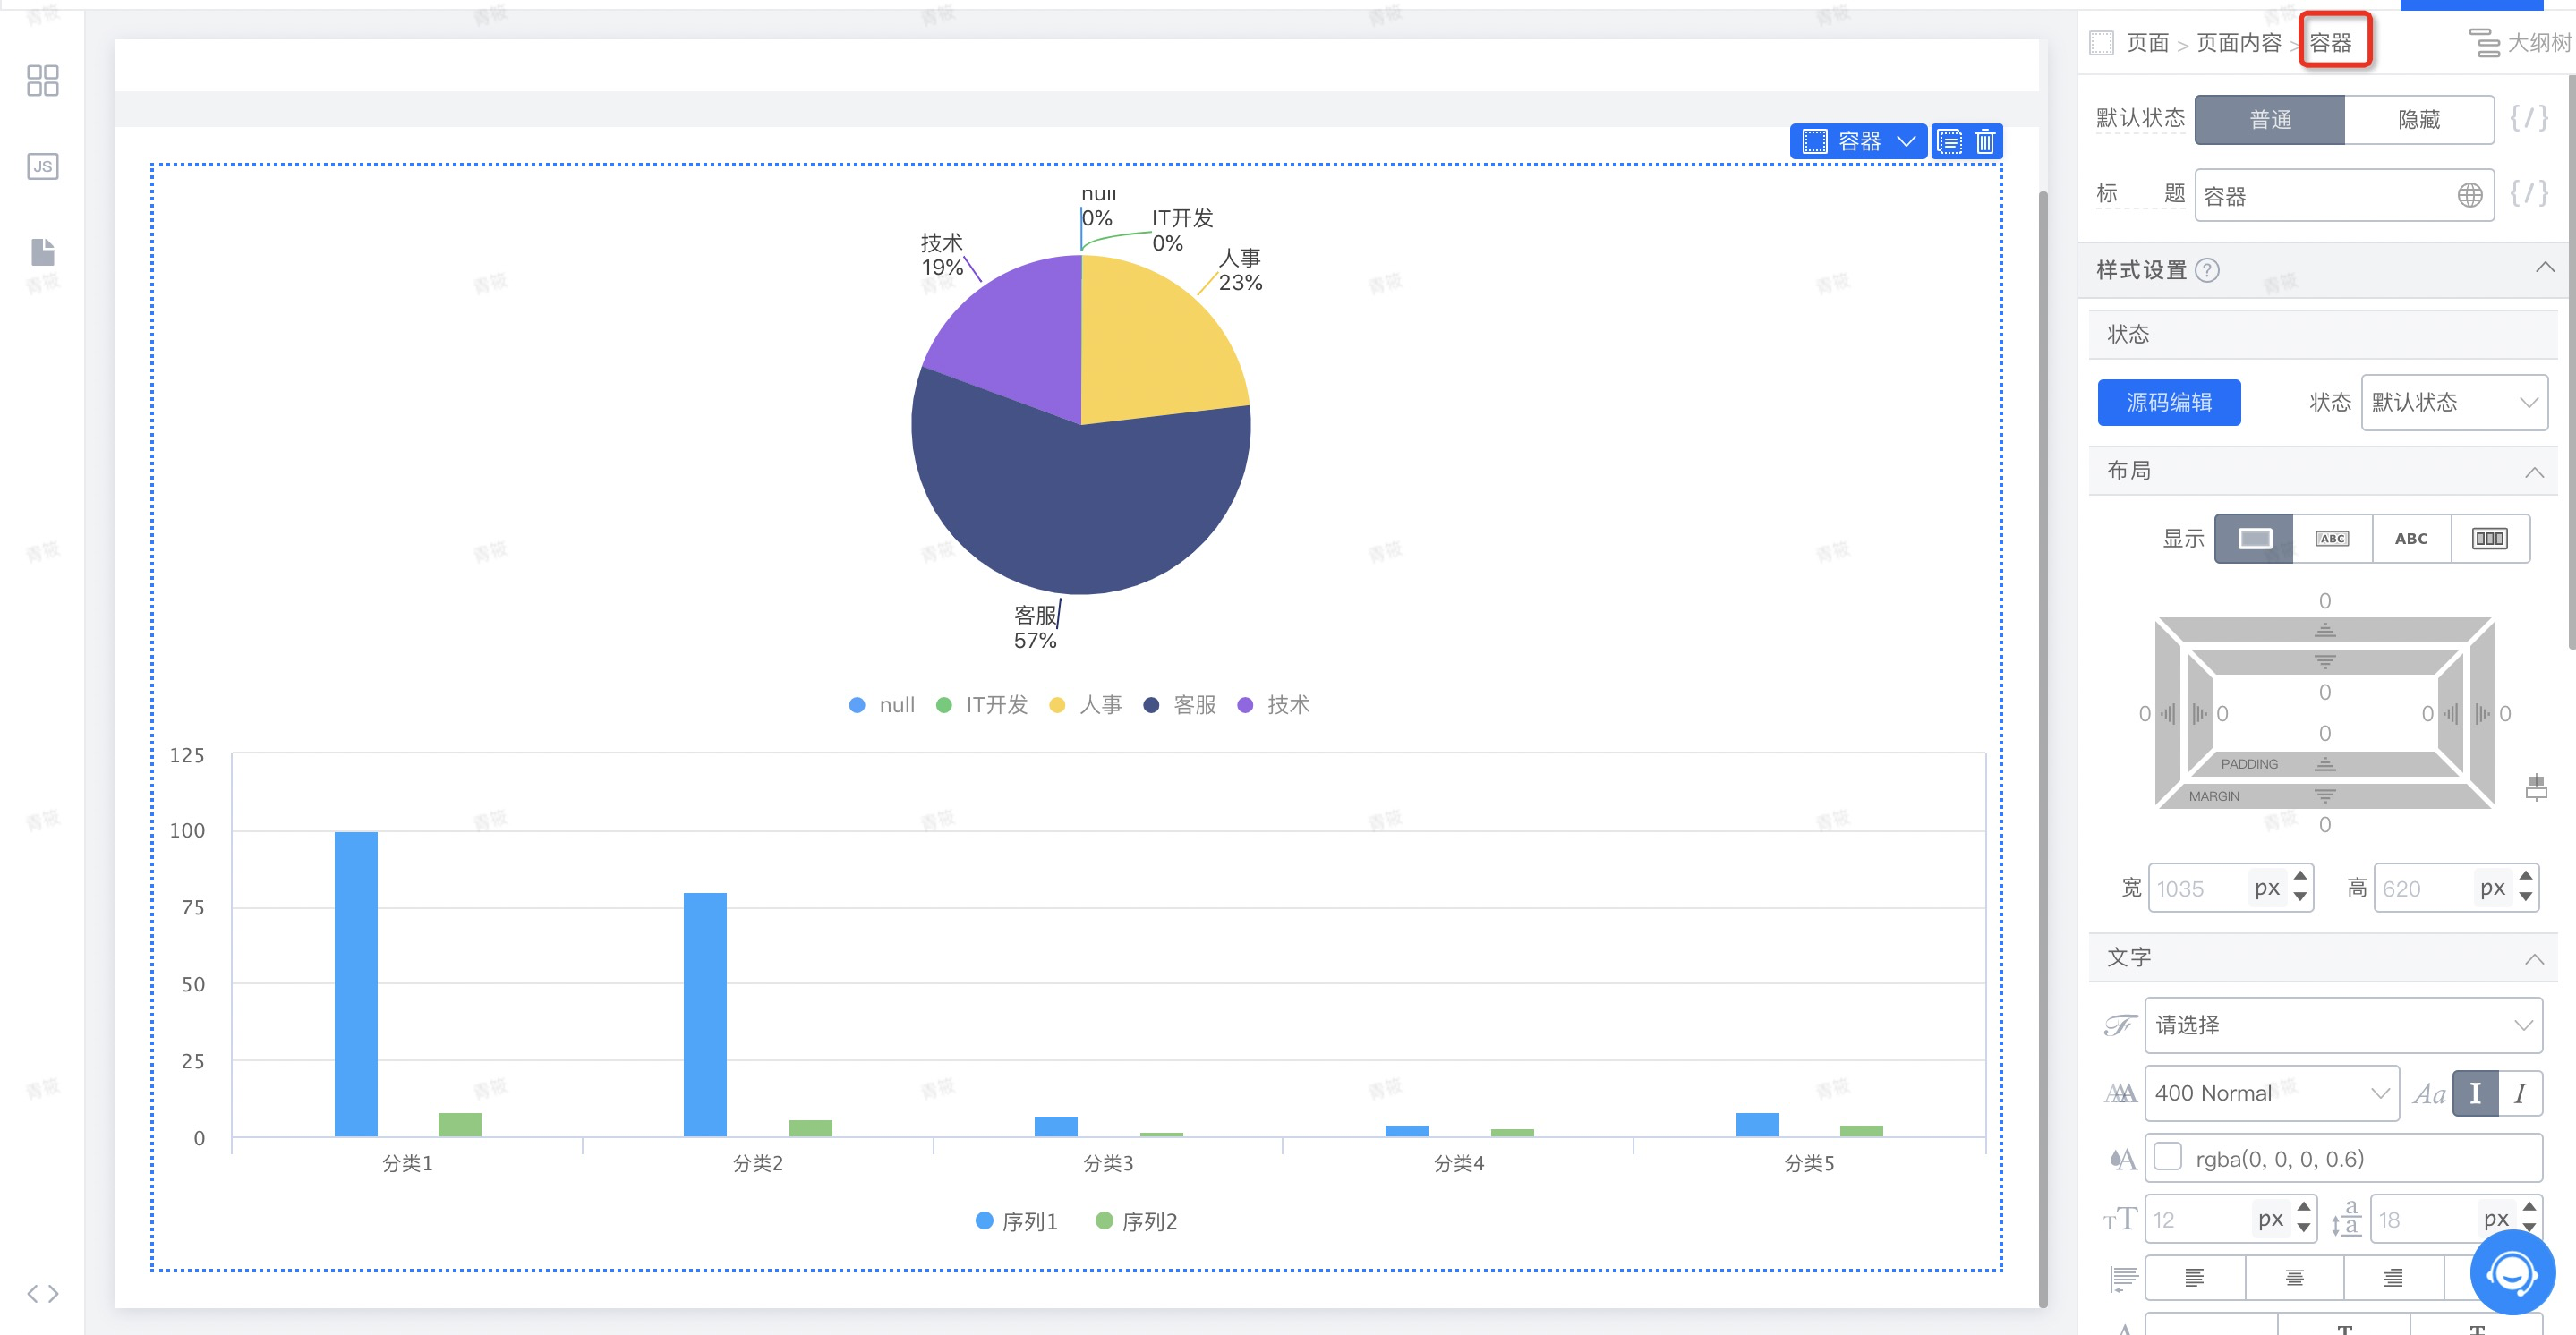Screen dimensions: 2576x1335
Task: Open the component library grid icon
Action: 42,80
